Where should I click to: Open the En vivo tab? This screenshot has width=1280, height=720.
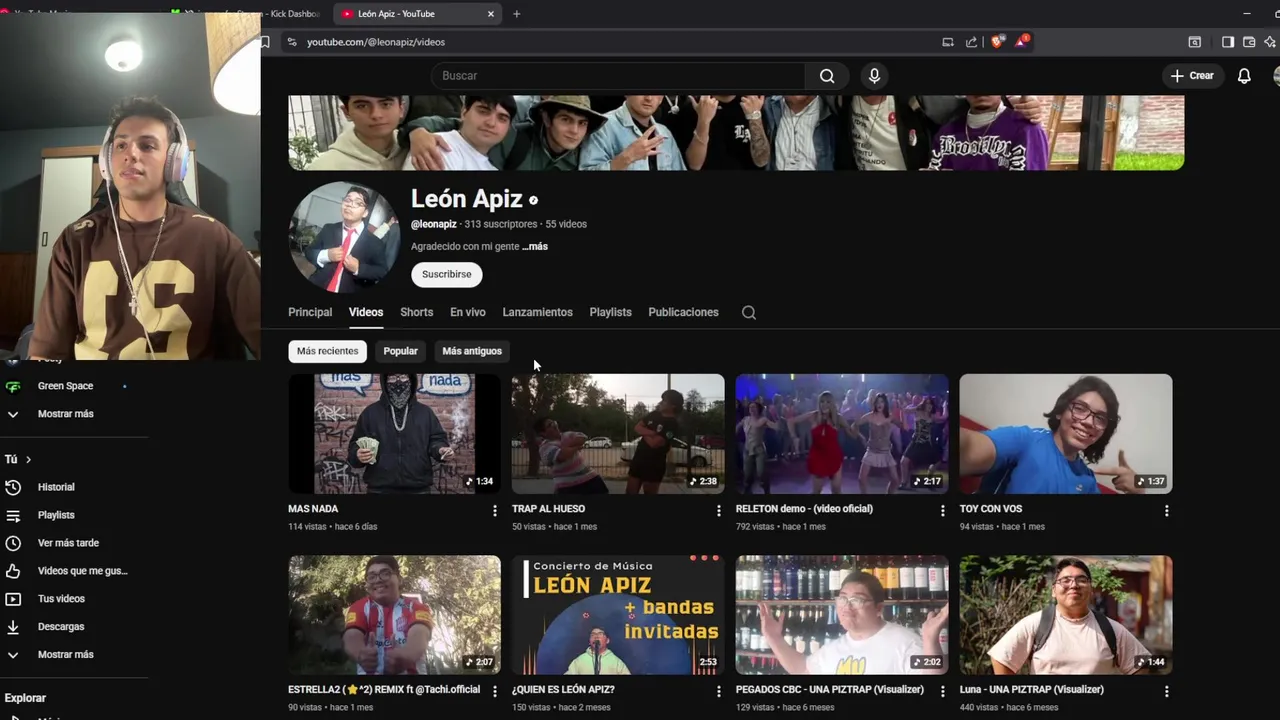(x=467, y=312)
